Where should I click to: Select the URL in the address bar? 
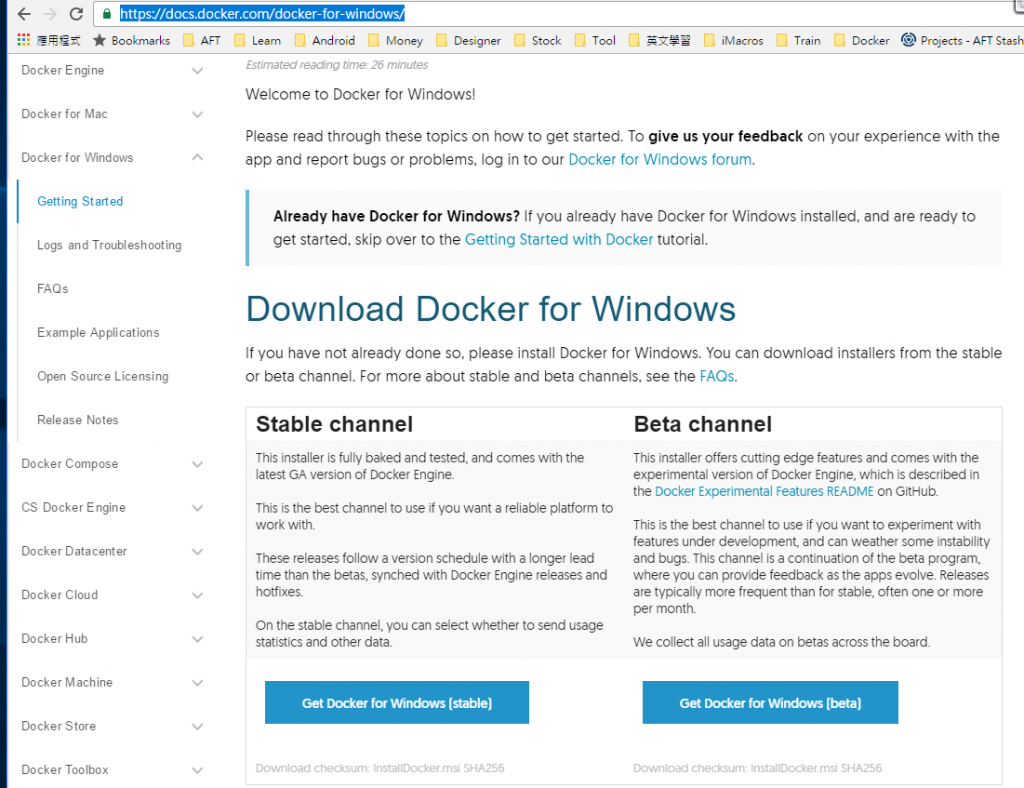pos(262,14)
